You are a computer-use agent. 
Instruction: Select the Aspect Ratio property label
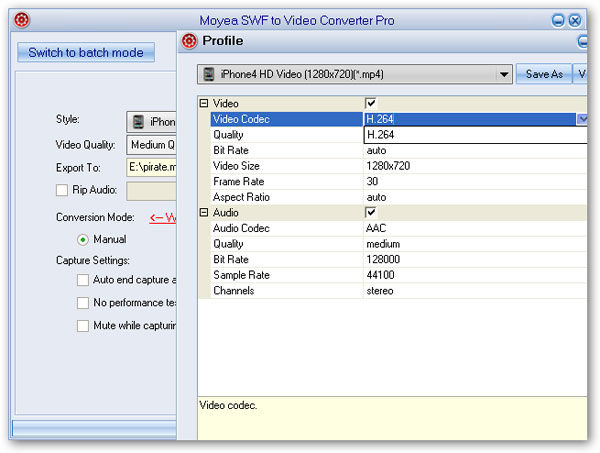241,197
